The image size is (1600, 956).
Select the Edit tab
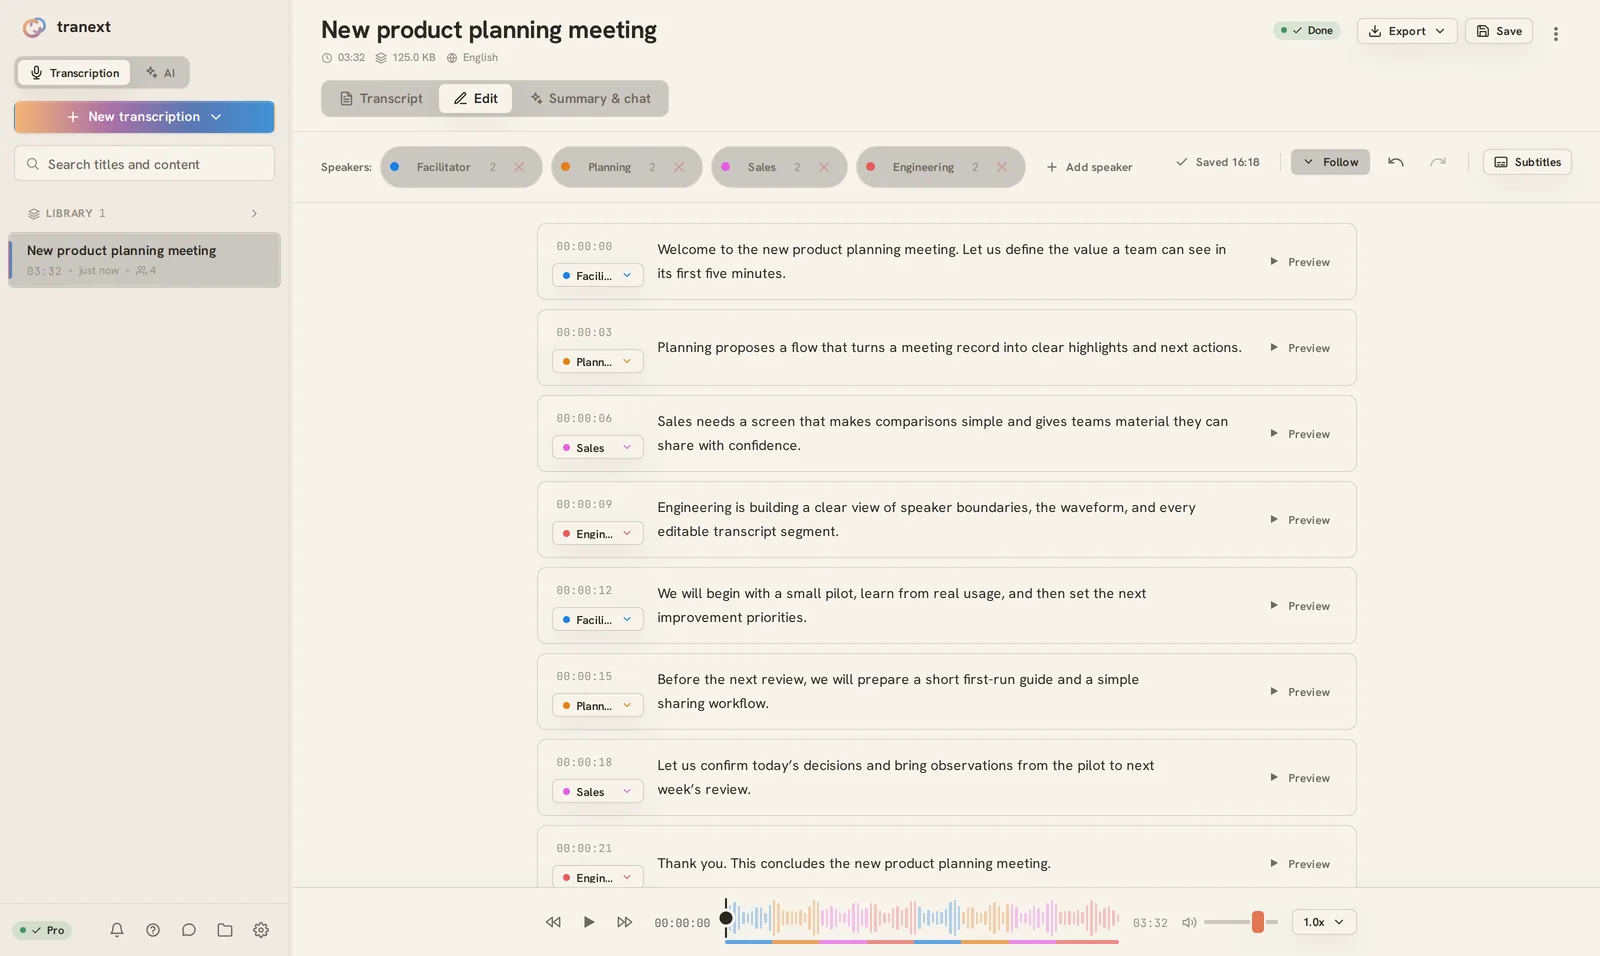(475, 98)
